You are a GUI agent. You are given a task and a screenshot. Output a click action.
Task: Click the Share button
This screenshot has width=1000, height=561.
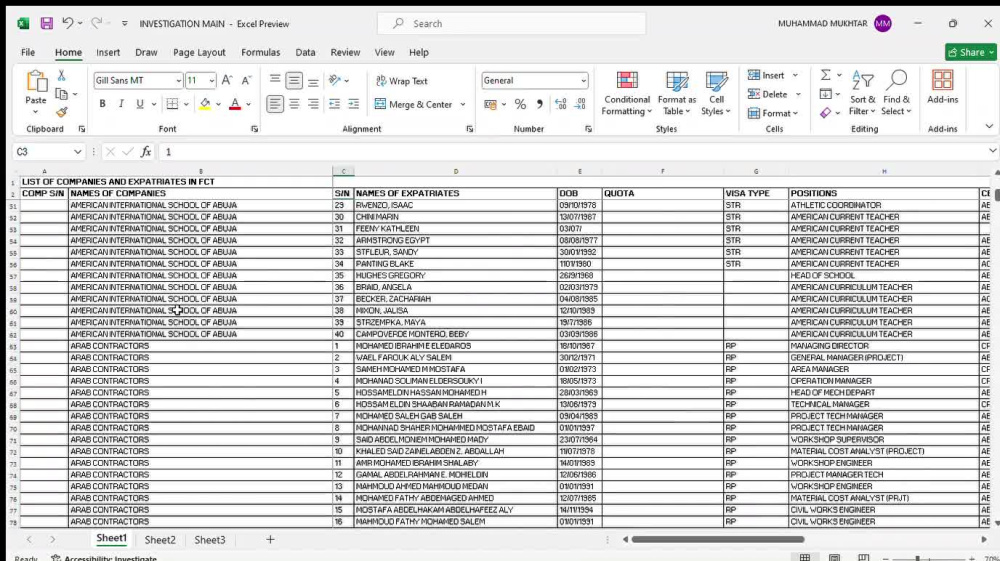coord(970,52)
